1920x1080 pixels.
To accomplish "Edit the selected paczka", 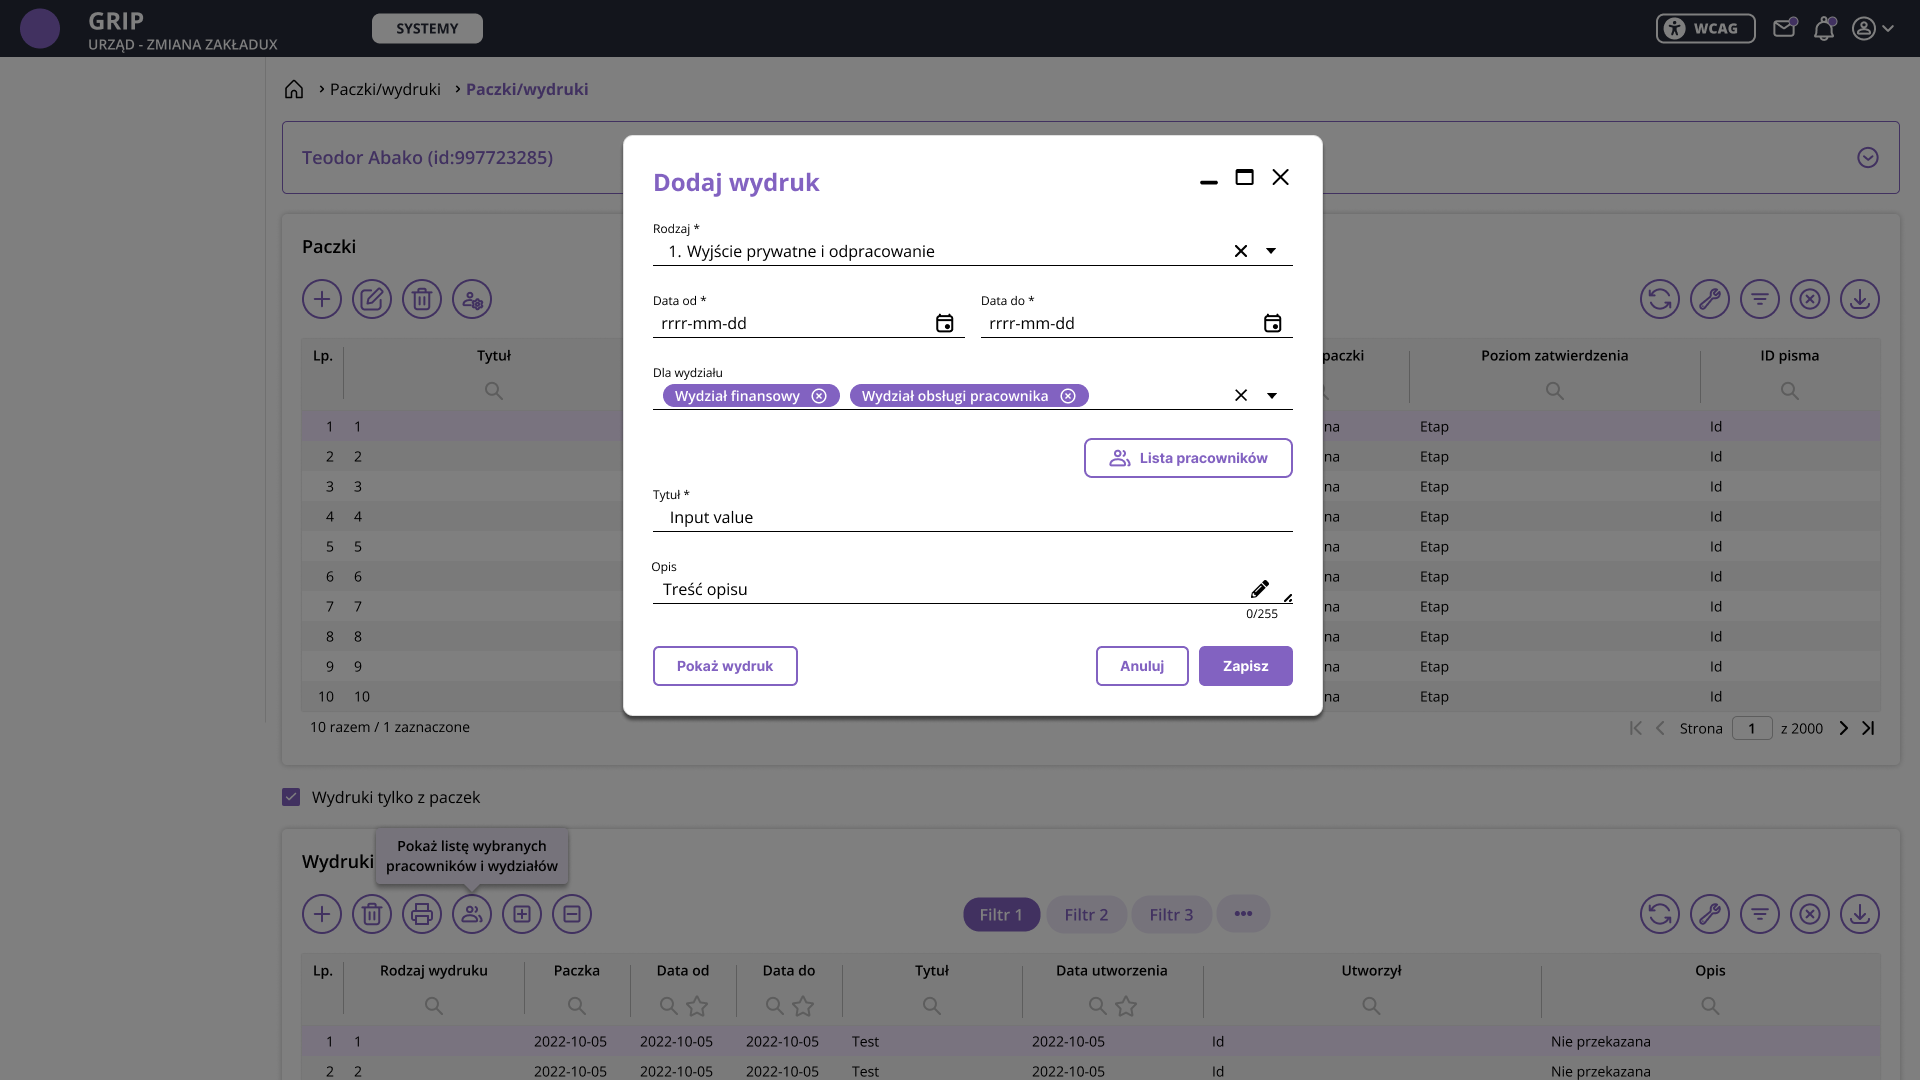I will pos(372,299).
